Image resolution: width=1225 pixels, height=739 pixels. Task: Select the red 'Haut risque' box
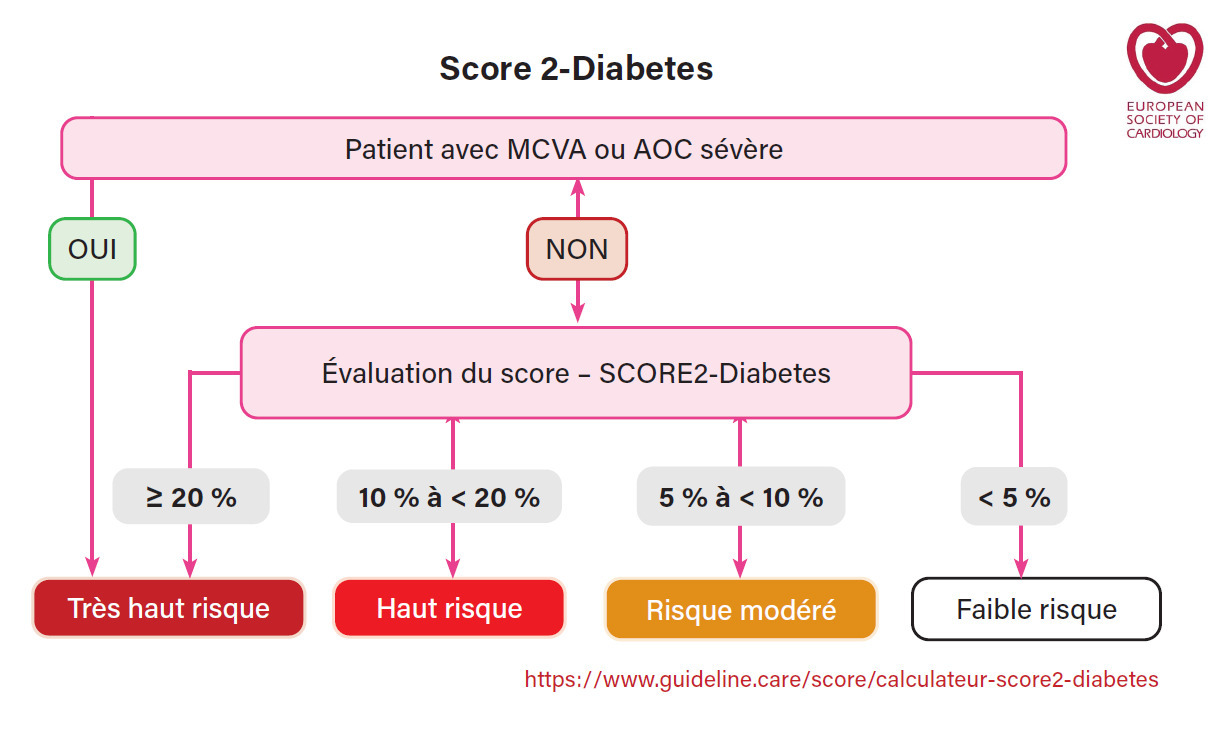tap(449, 608)
